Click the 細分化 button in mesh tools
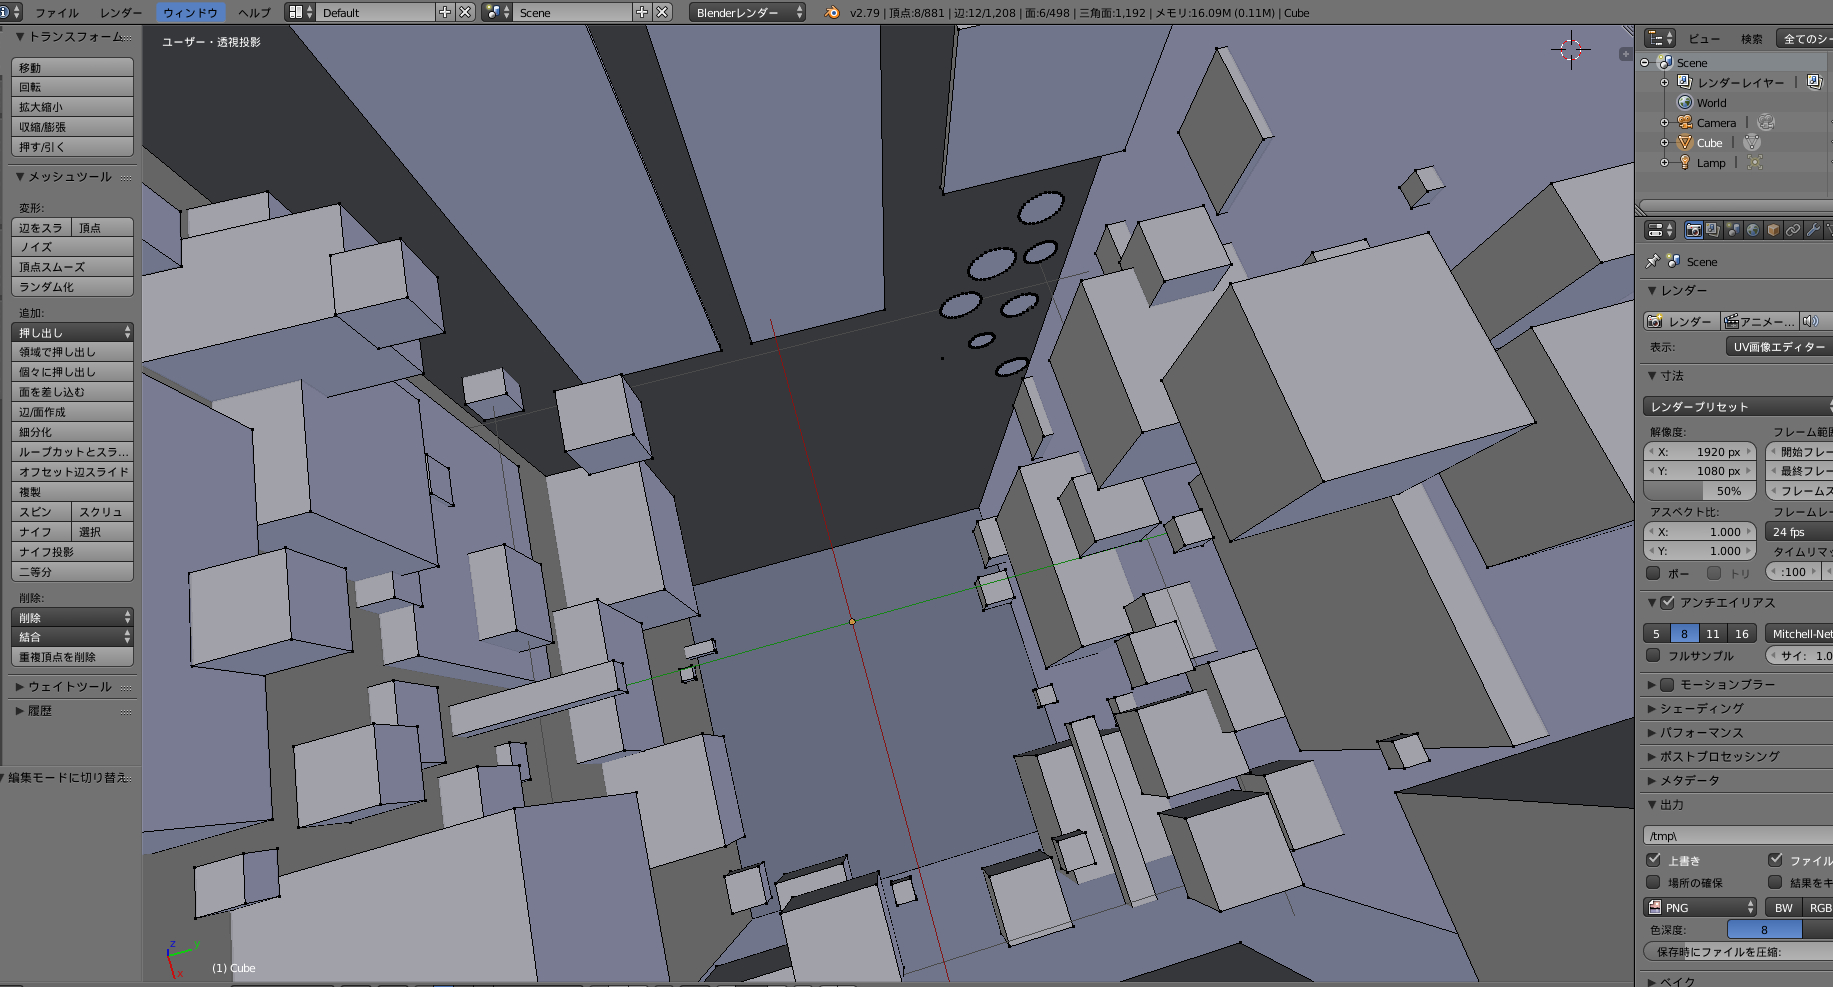The image size is (1833, 987). pos(72,432)
